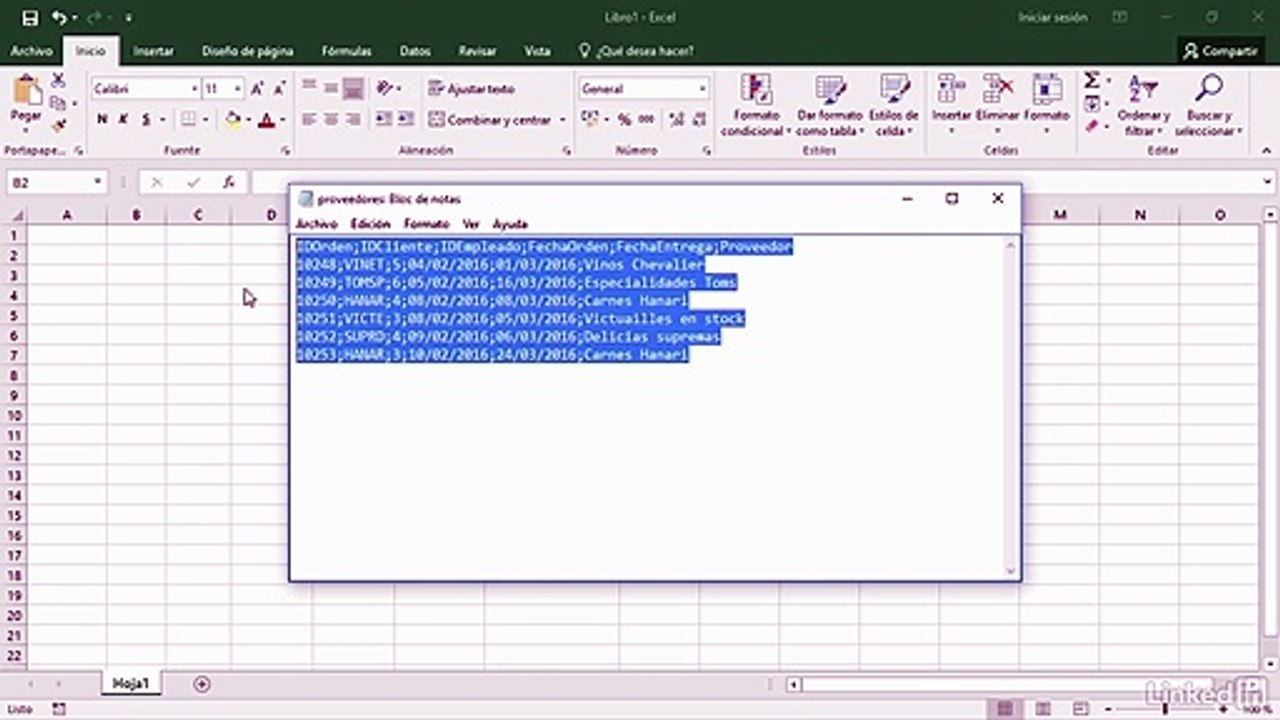The image size is (1280, 720).
Task: Open the Calibri font name dropdown
Action: tap(194, 89)
